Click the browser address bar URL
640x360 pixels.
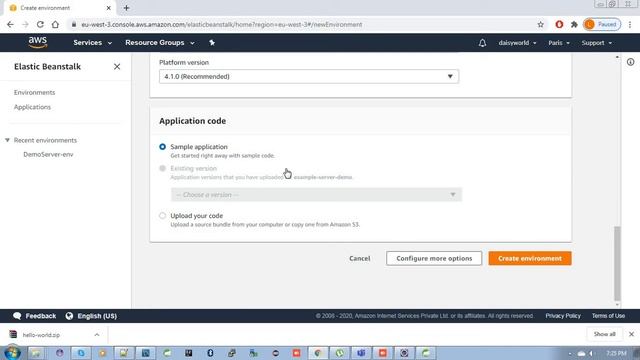point(222,24)
